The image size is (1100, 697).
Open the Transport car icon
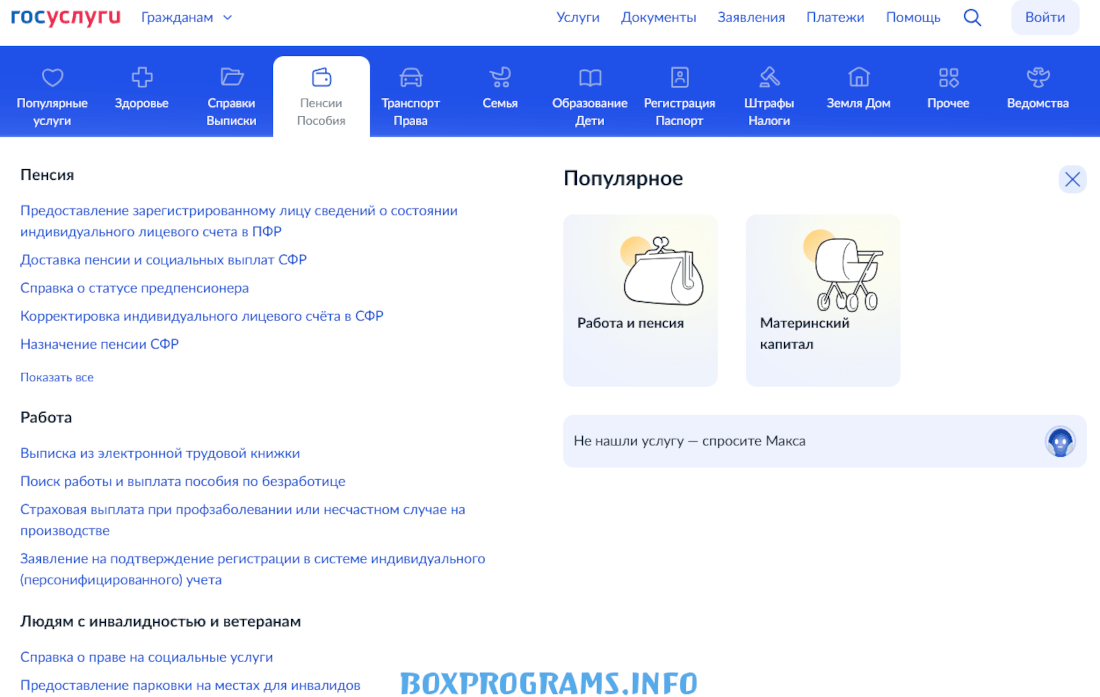click(410, 77)
